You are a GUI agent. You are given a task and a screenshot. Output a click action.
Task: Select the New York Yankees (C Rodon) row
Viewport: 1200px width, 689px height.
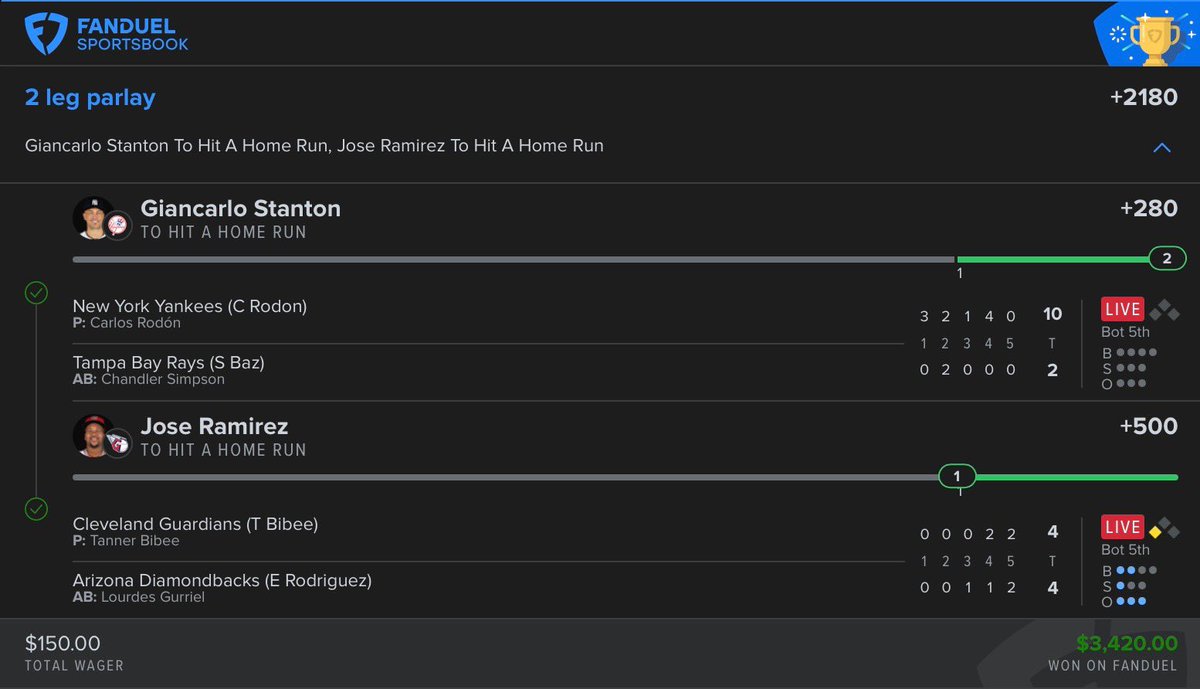coord(190,306)
